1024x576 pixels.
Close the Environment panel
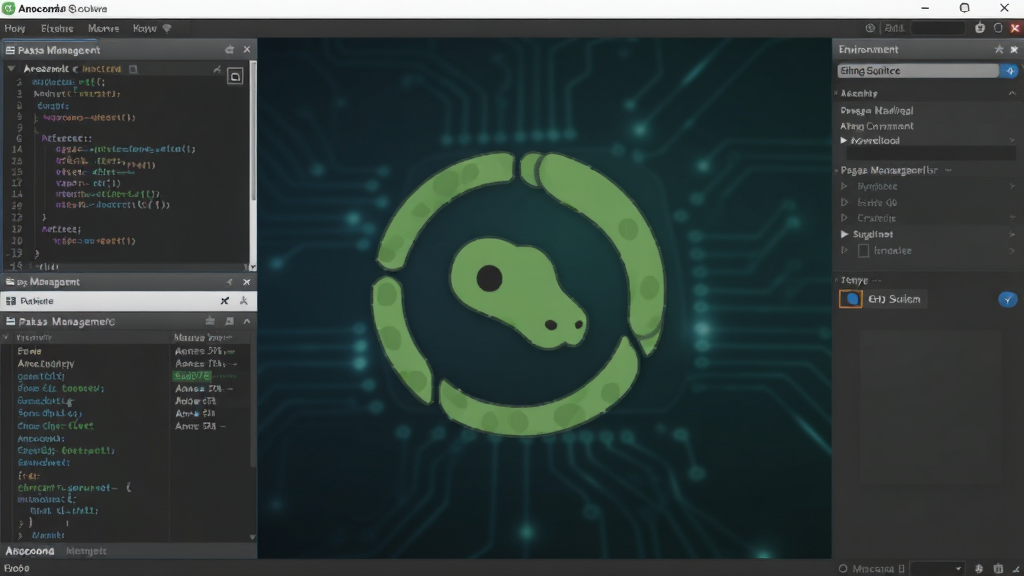pos(1014,50)
